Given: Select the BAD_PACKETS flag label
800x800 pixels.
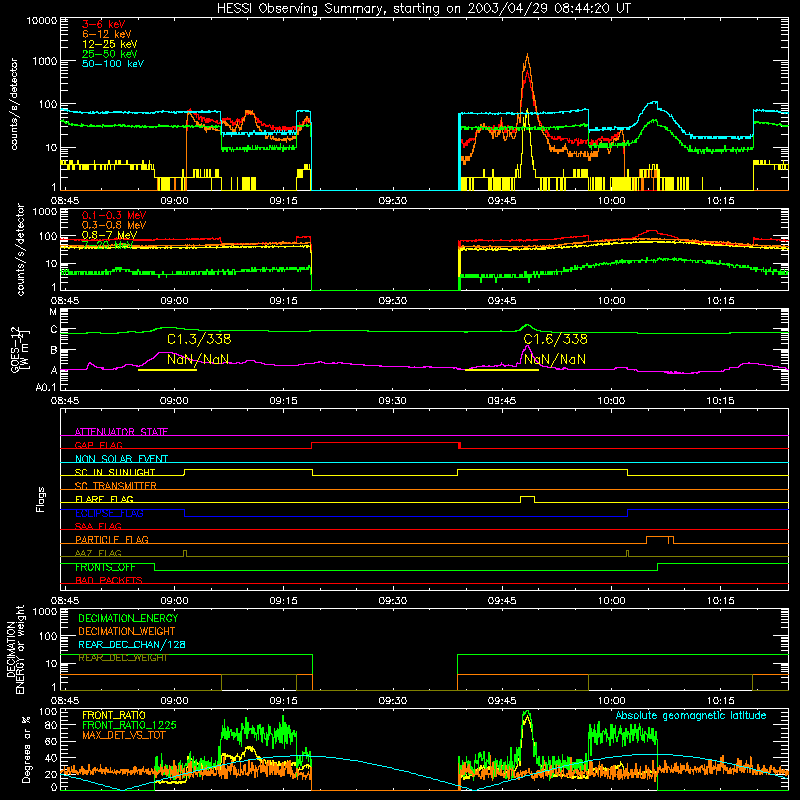Looking at the screenshot, I should pos(109,580).
